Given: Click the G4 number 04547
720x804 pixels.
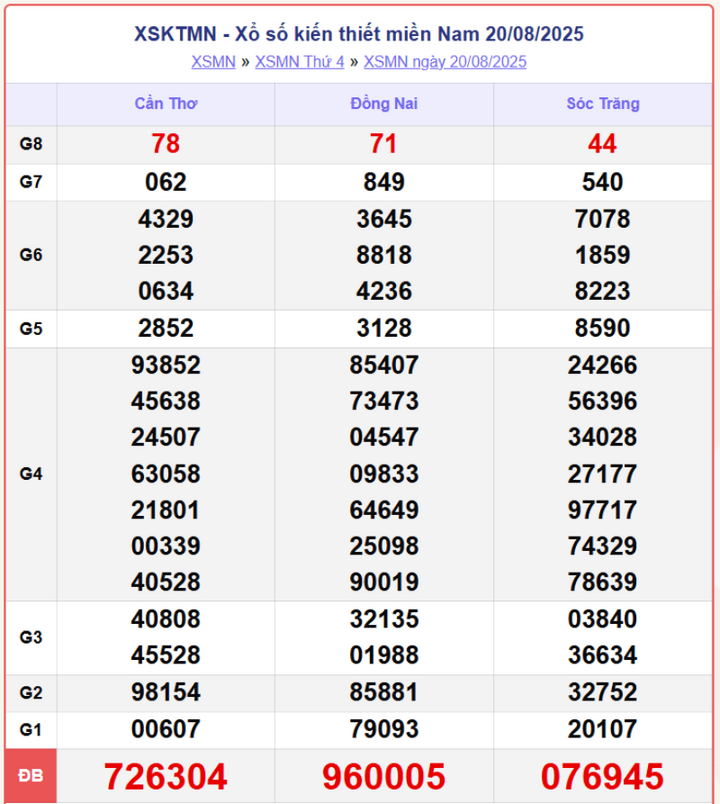Looking at the screenshot, I should (384, 437).
